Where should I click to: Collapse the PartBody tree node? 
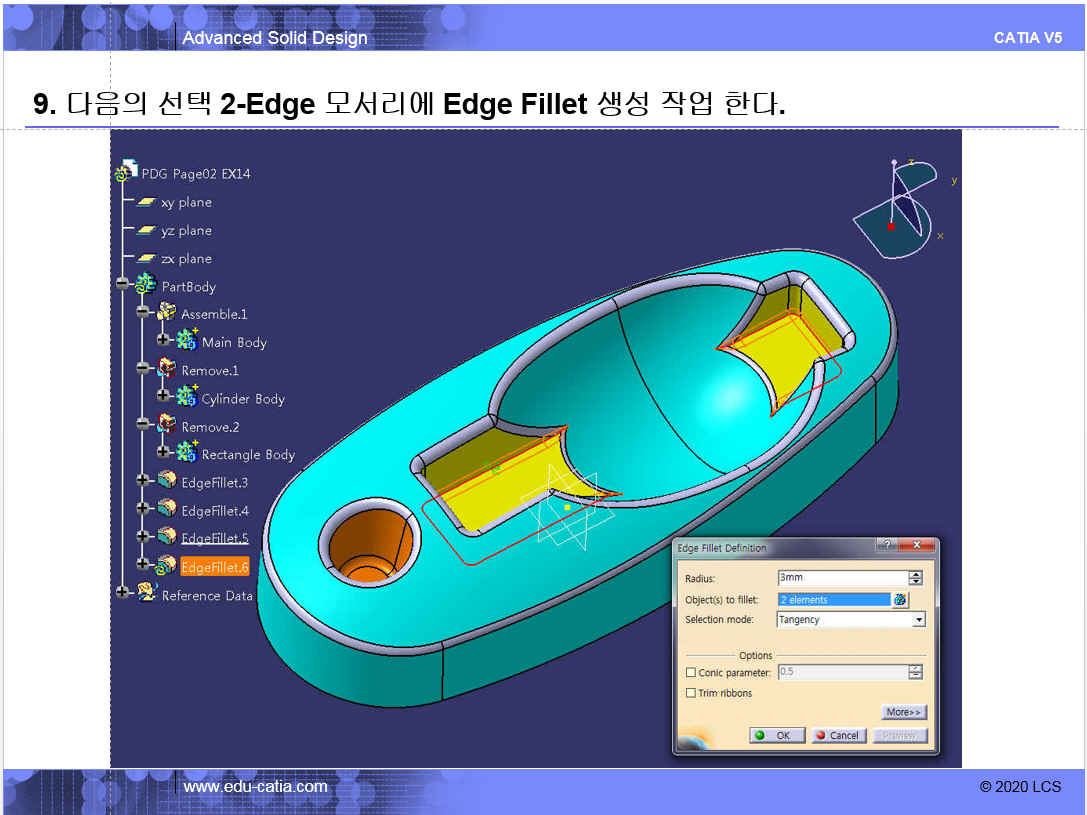[x=123, y=285]
